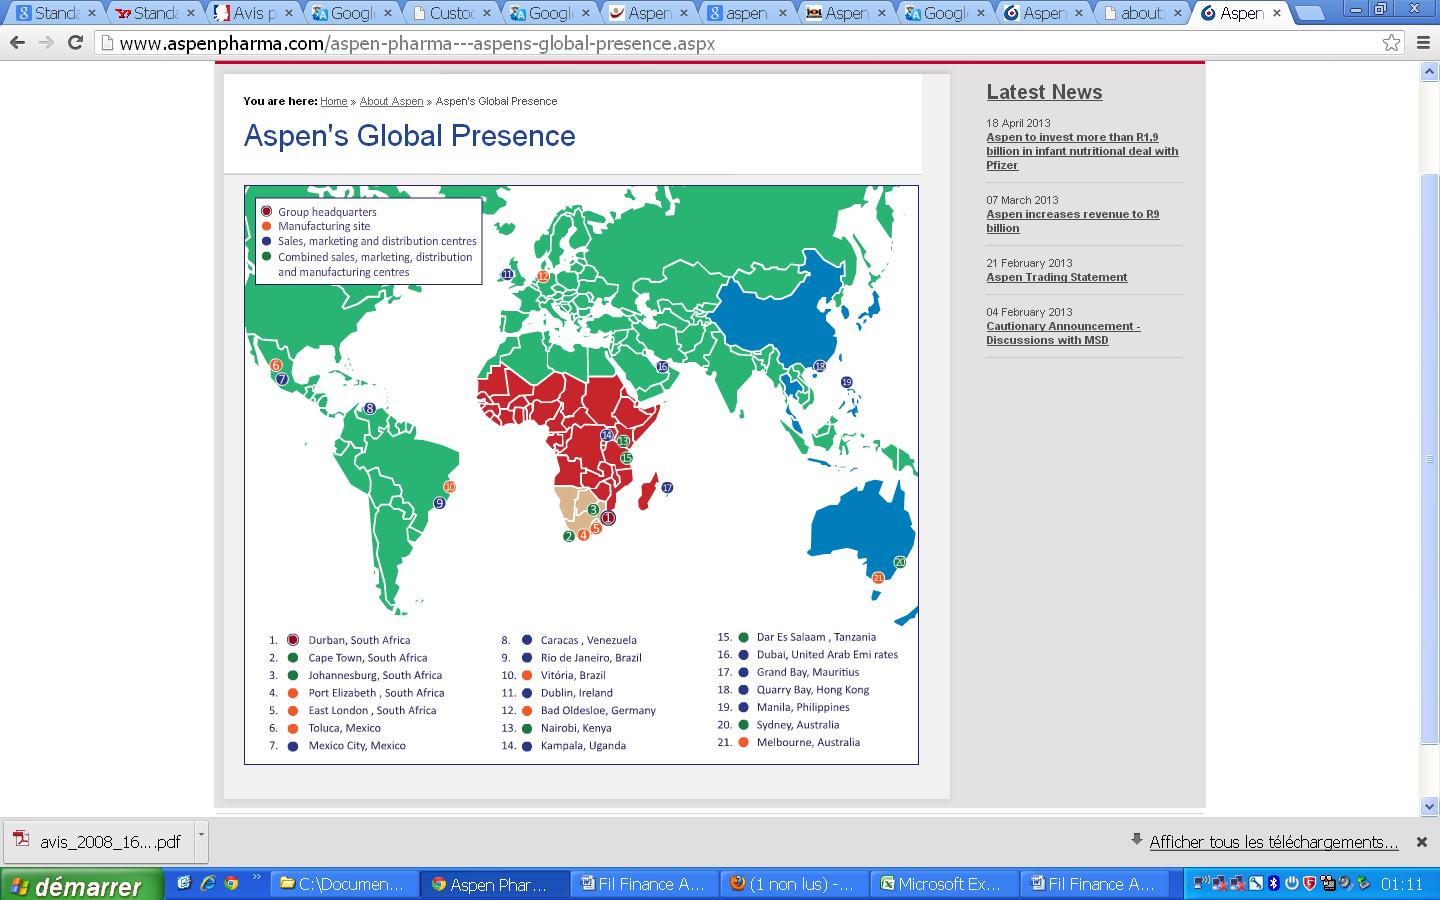Click map marker 9 near Rio de Janeiro
Screen dimensions: 1440x900
[x=439, y=503]
